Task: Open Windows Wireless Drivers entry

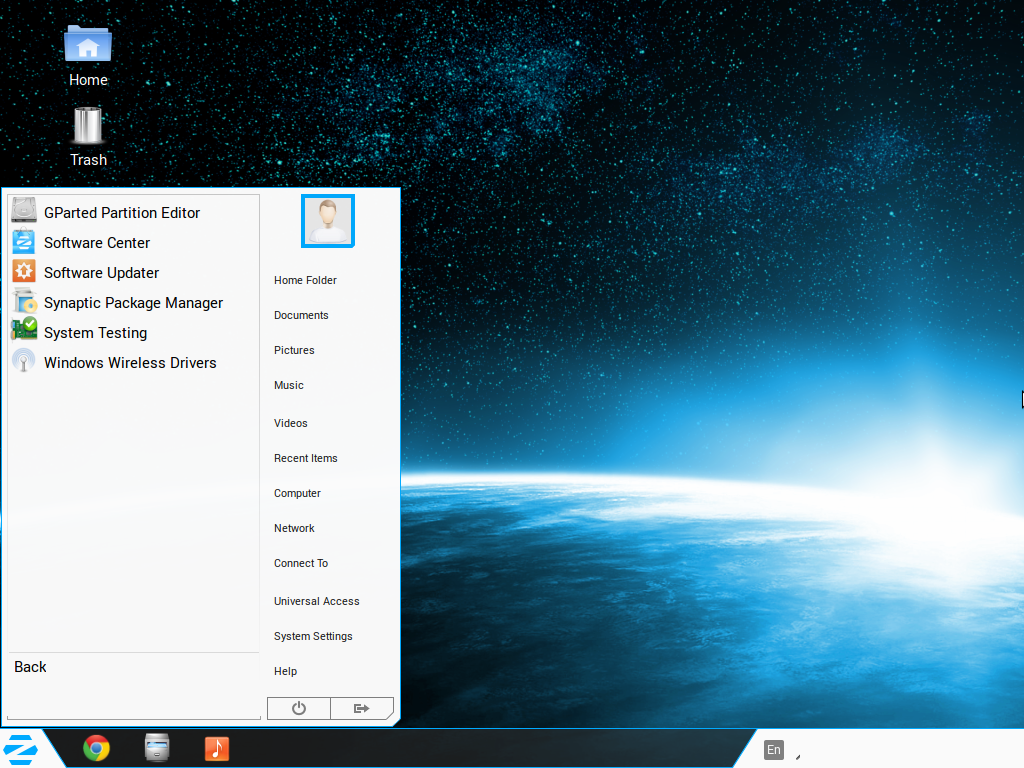Action: (133, 362)
